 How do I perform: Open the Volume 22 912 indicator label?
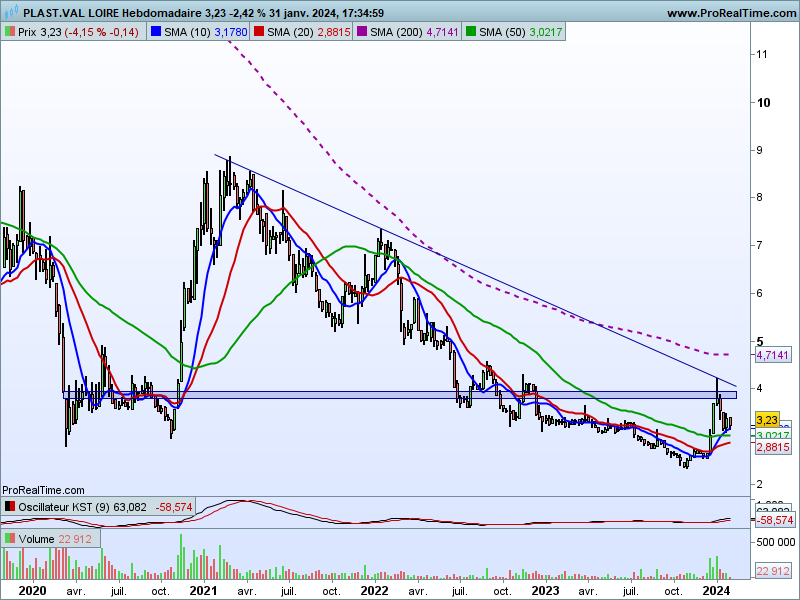[x=55, y=539]
